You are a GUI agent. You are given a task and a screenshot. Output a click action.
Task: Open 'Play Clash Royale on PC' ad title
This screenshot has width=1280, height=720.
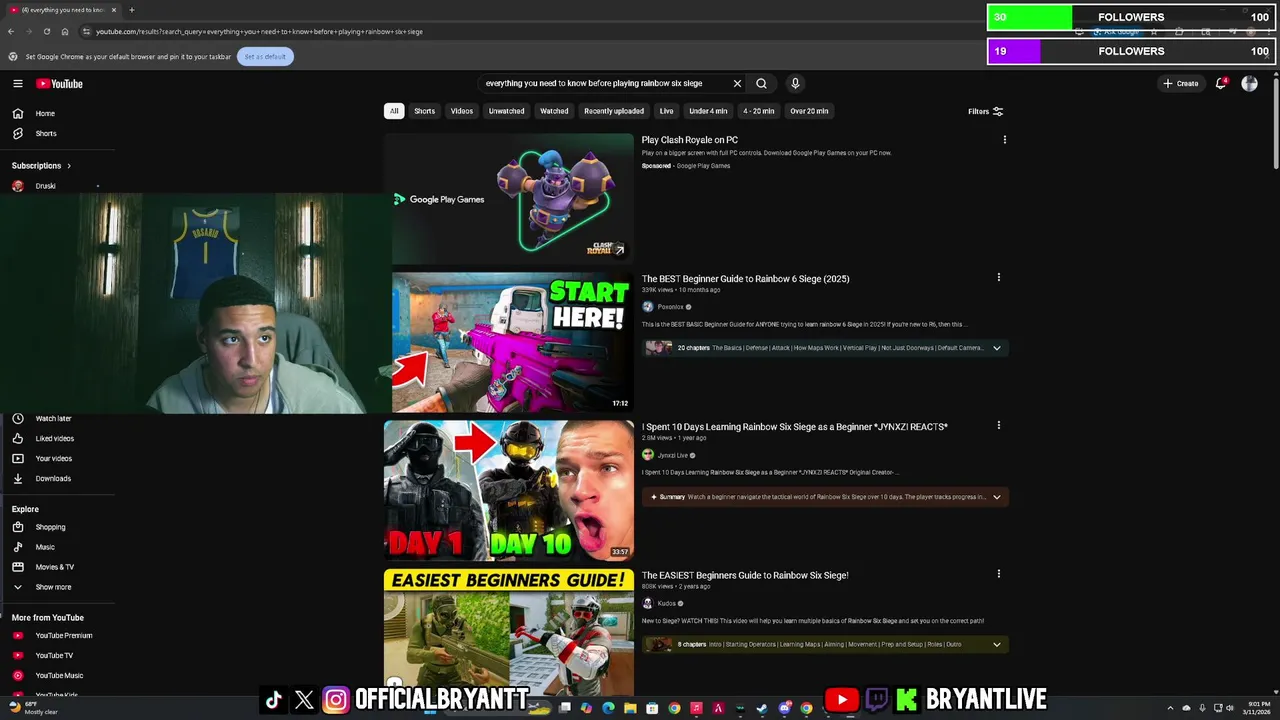click(690, 140)
